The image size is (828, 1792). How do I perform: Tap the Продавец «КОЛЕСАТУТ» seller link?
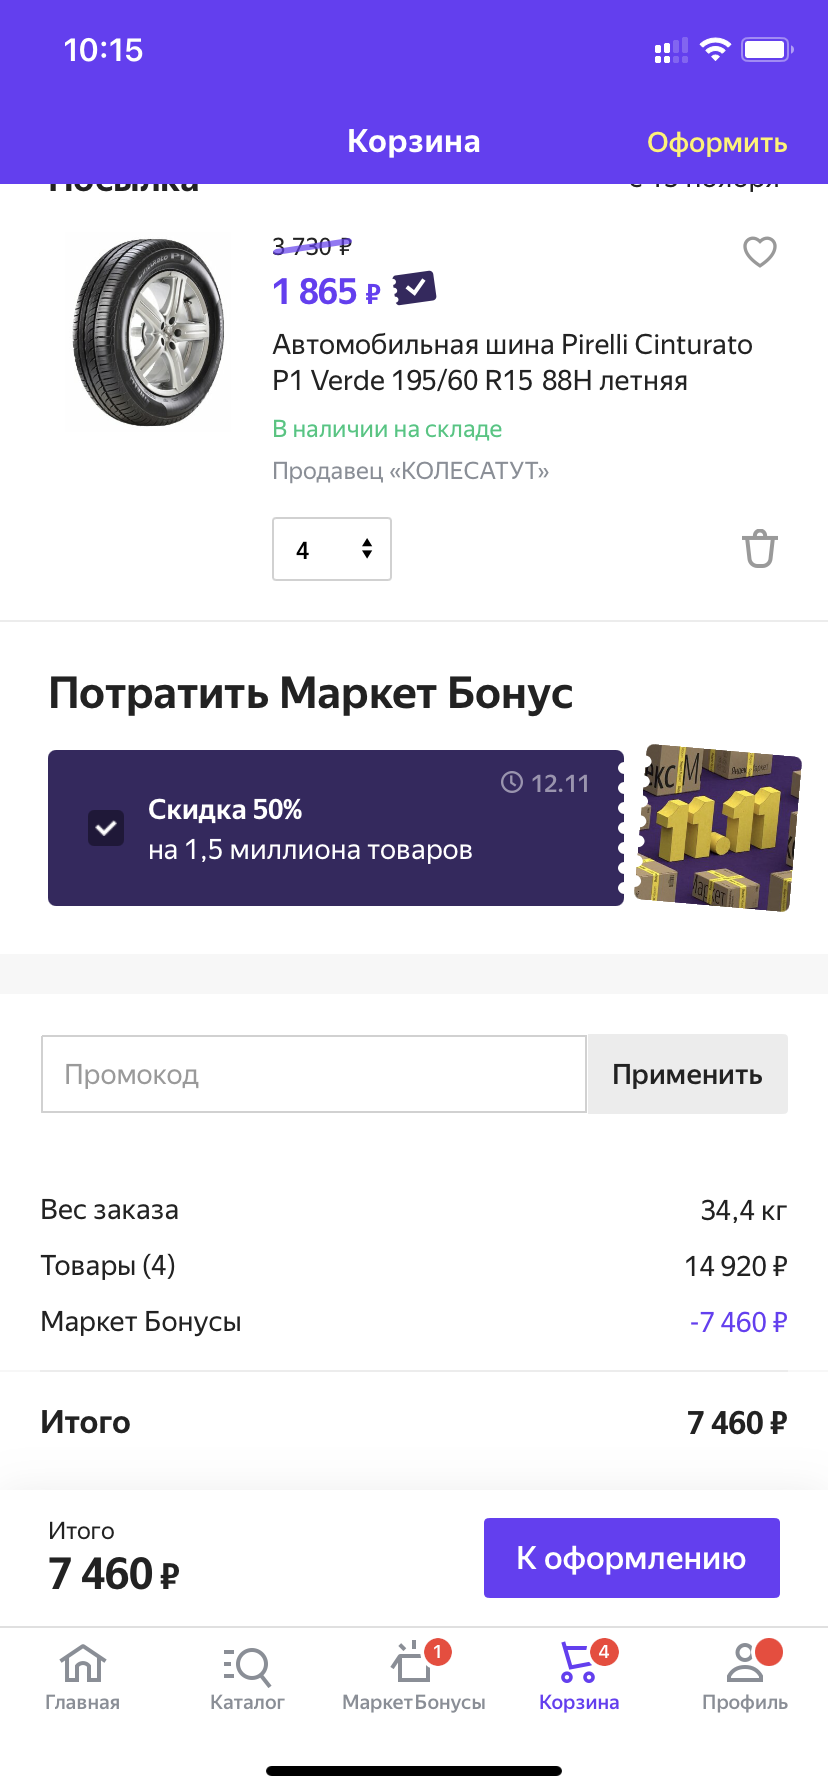tap(411, 471)
